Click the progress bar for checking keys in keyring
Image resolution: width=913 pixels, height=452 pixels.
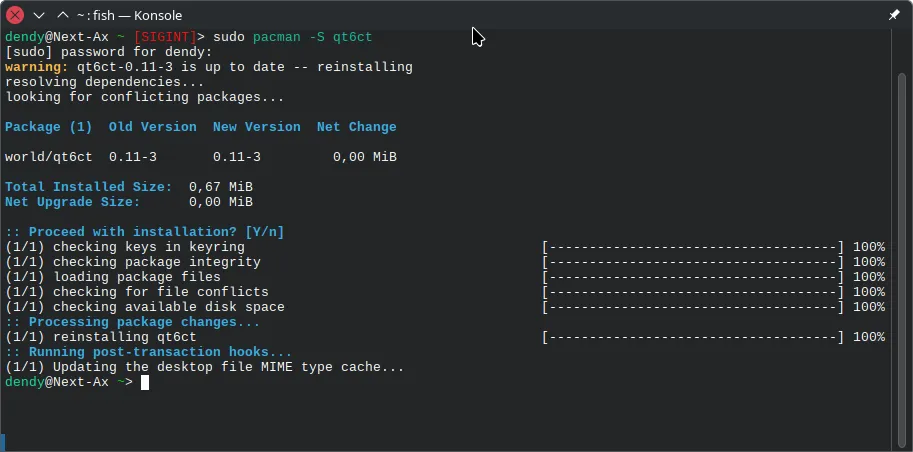(x=693, y=247)
